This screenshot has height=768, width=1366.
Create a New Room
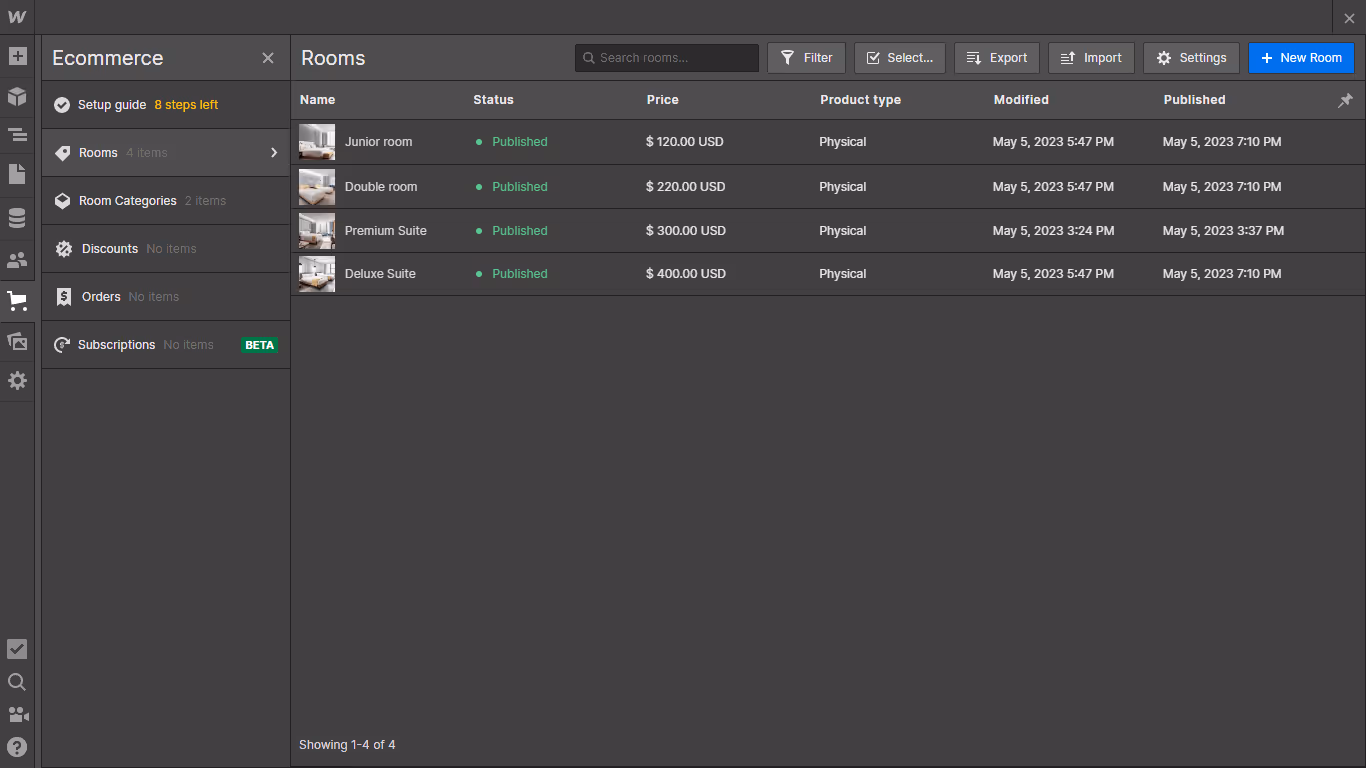(x=1301, y=57)
